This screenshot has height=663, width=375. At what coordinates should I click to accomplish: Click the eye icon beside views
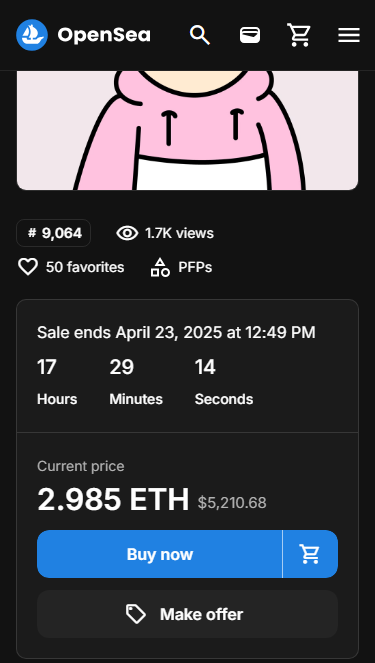tap(127, 233)
